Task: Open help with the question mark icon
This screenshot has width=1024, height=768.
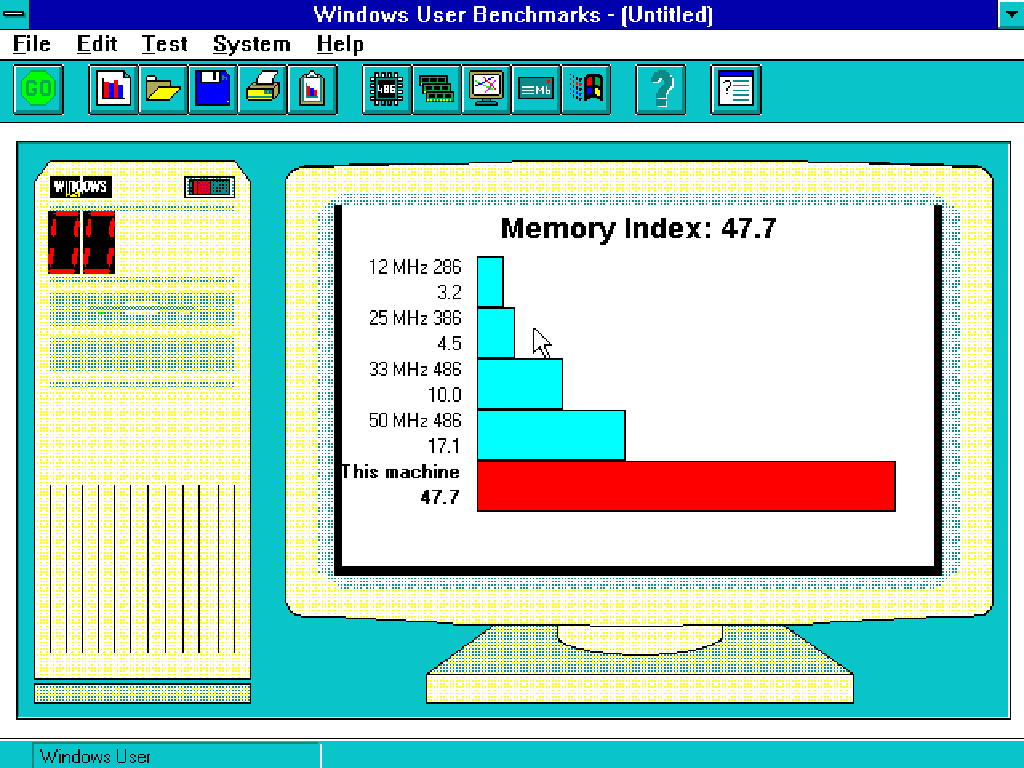Action: pos(660,89)
